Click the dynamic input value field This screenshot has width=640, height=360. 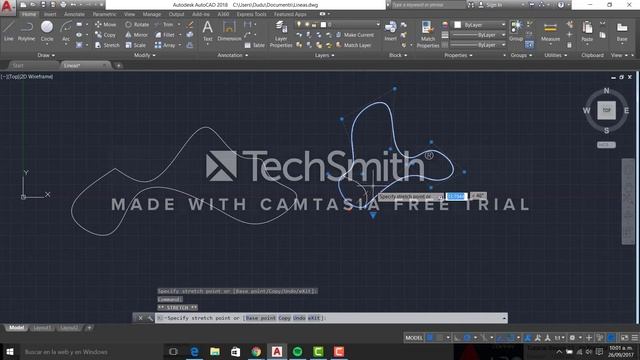coord(456,197)
